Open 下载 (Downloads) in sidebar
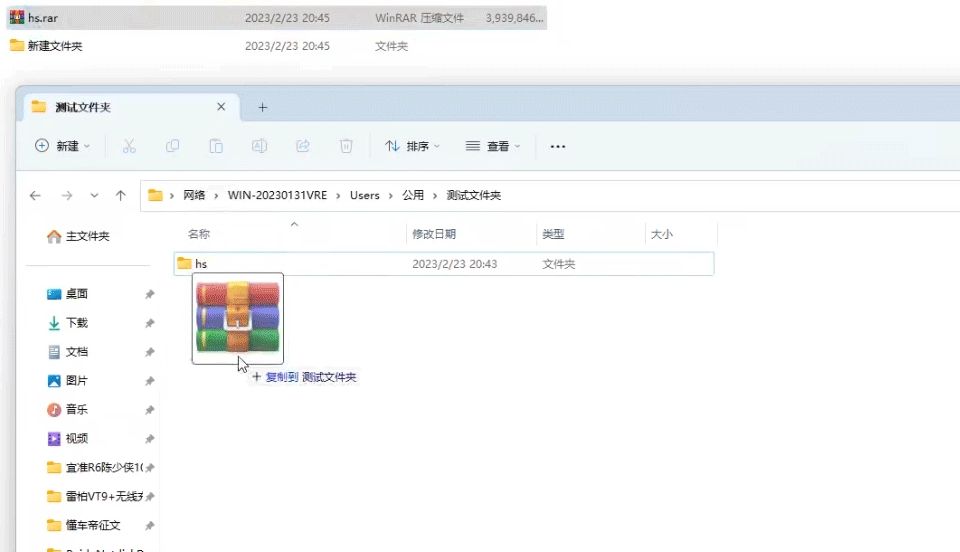960x552 pixels. click(x=77, y=323)
